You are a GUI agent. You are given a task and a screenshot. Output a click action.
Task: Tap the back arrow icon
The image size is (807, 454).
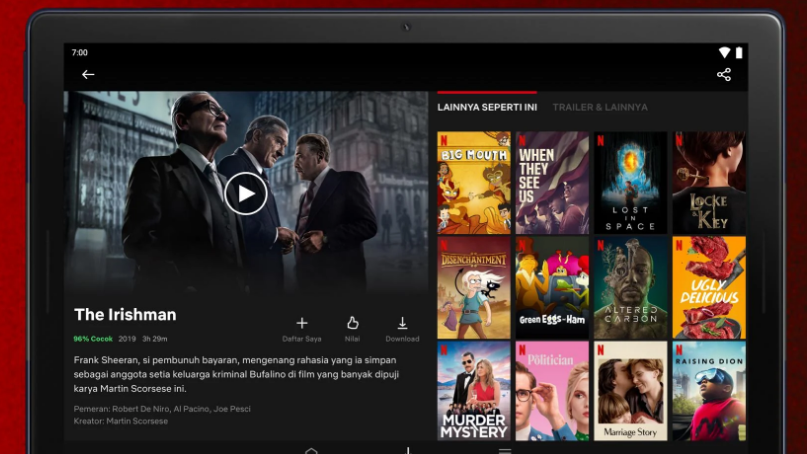point(88,75)
